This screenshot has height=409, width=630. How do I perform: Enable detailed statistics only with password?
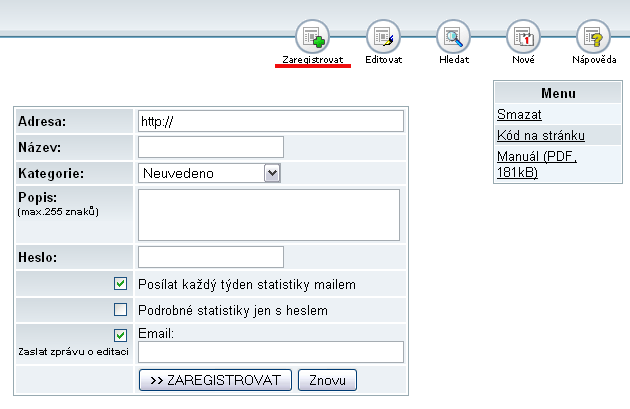[x=121, y=310]
